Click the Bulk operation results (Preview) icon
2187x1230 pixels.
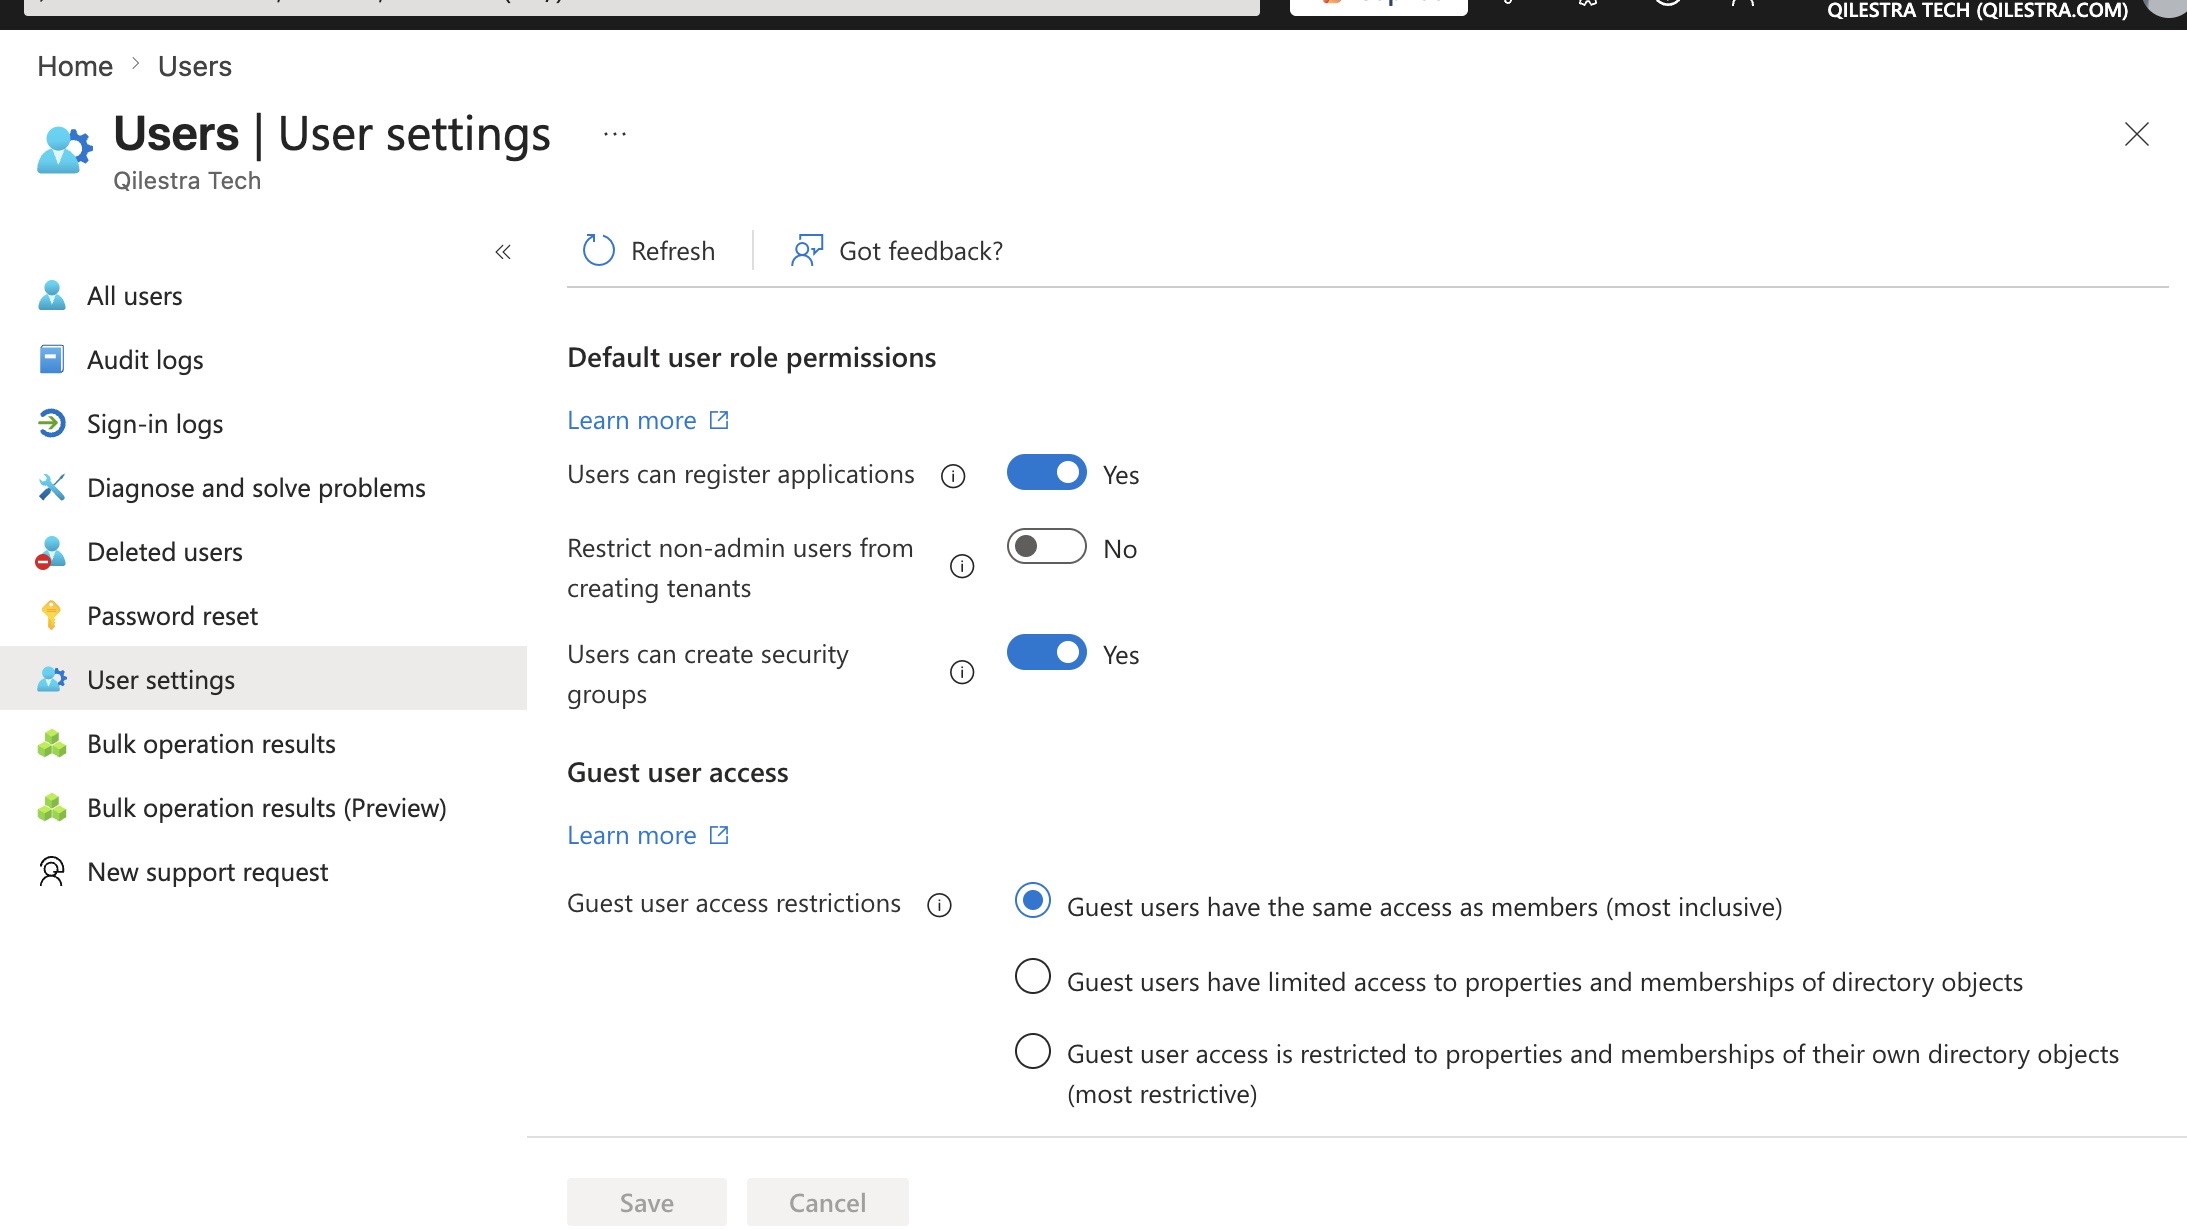[x=52, y=807]
